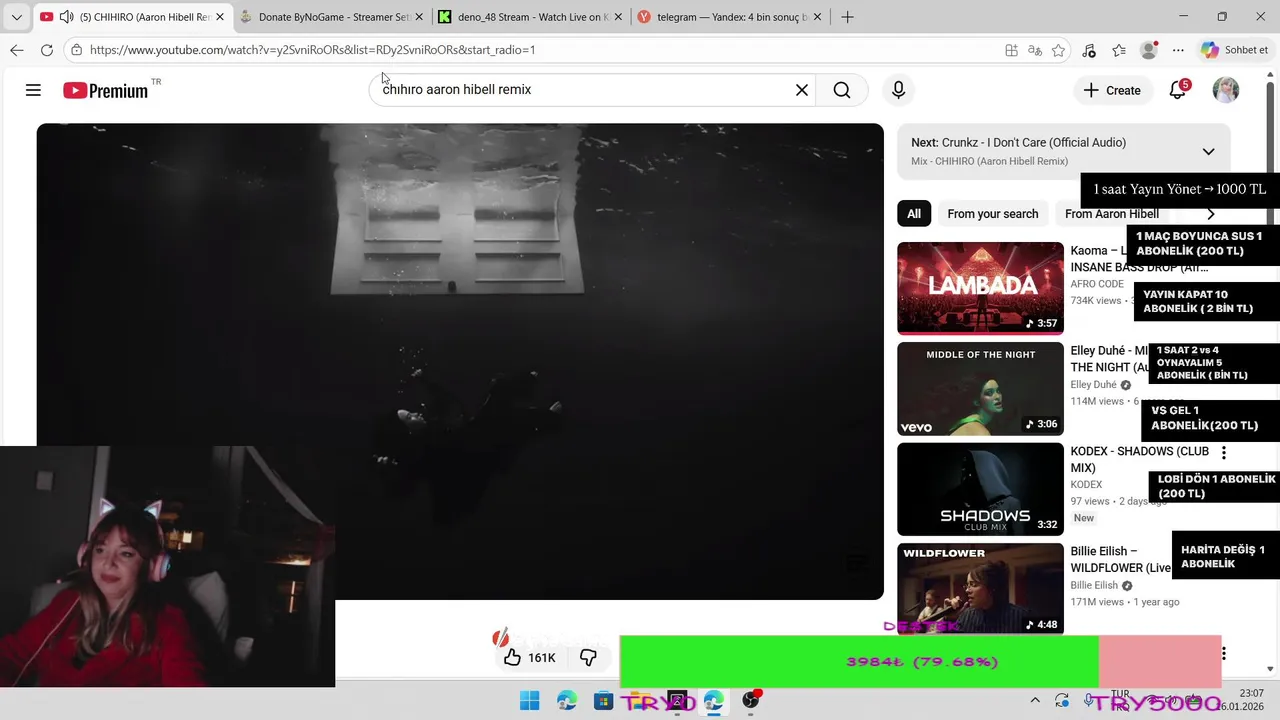Select the 'All' filter chip
1280x720 pixels.
point(914,213)
